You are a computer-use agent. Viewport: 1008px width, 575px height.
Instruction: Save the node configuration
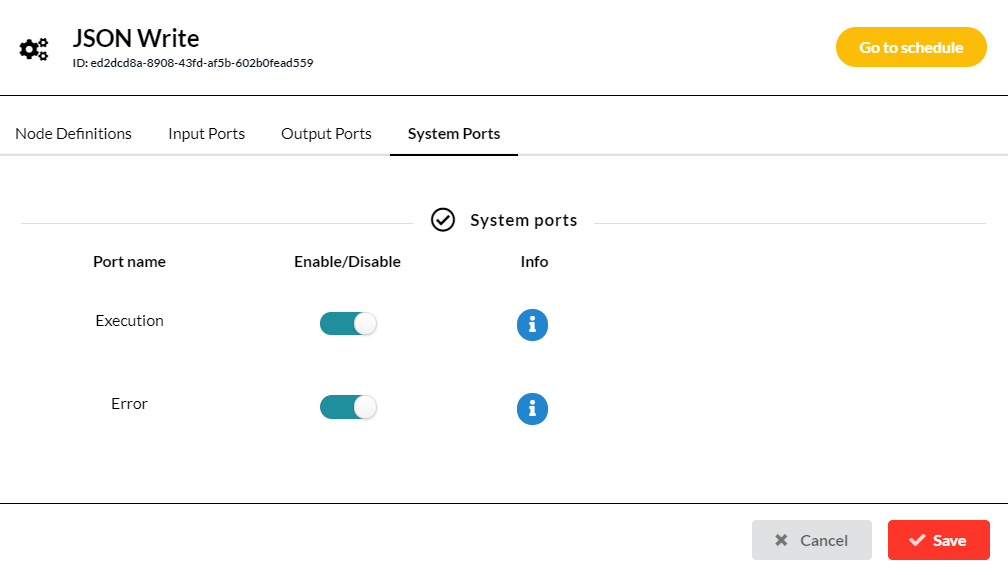939,540
